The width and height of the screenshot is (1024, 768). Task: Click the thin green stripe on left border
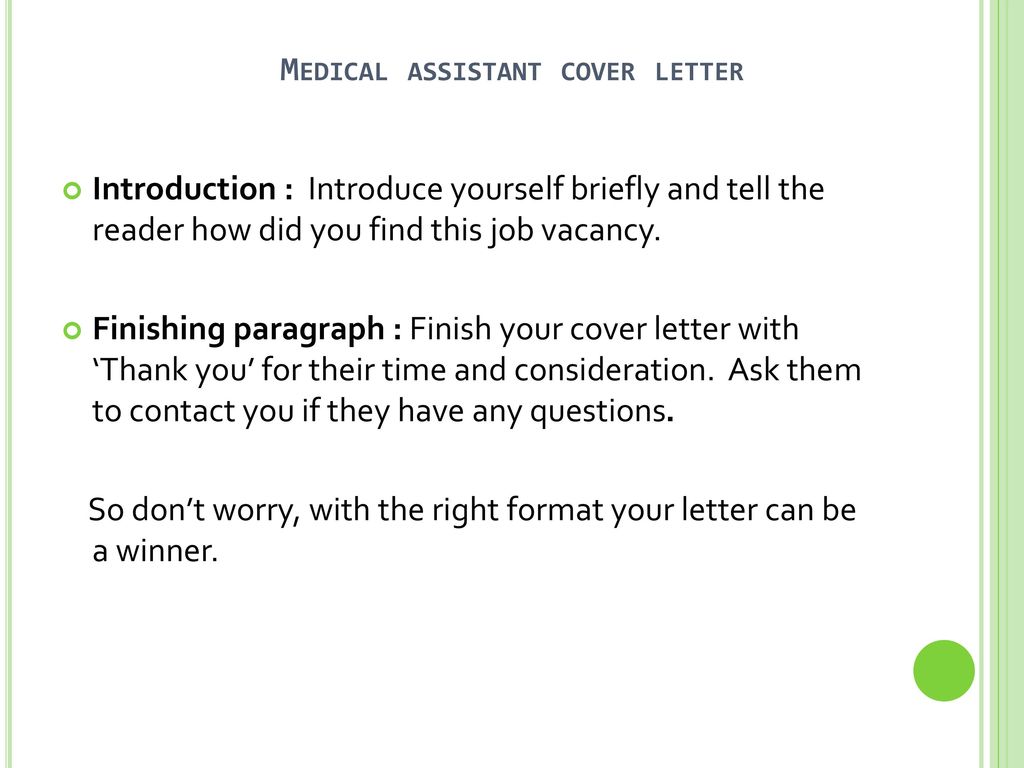[x=8, y=384]
